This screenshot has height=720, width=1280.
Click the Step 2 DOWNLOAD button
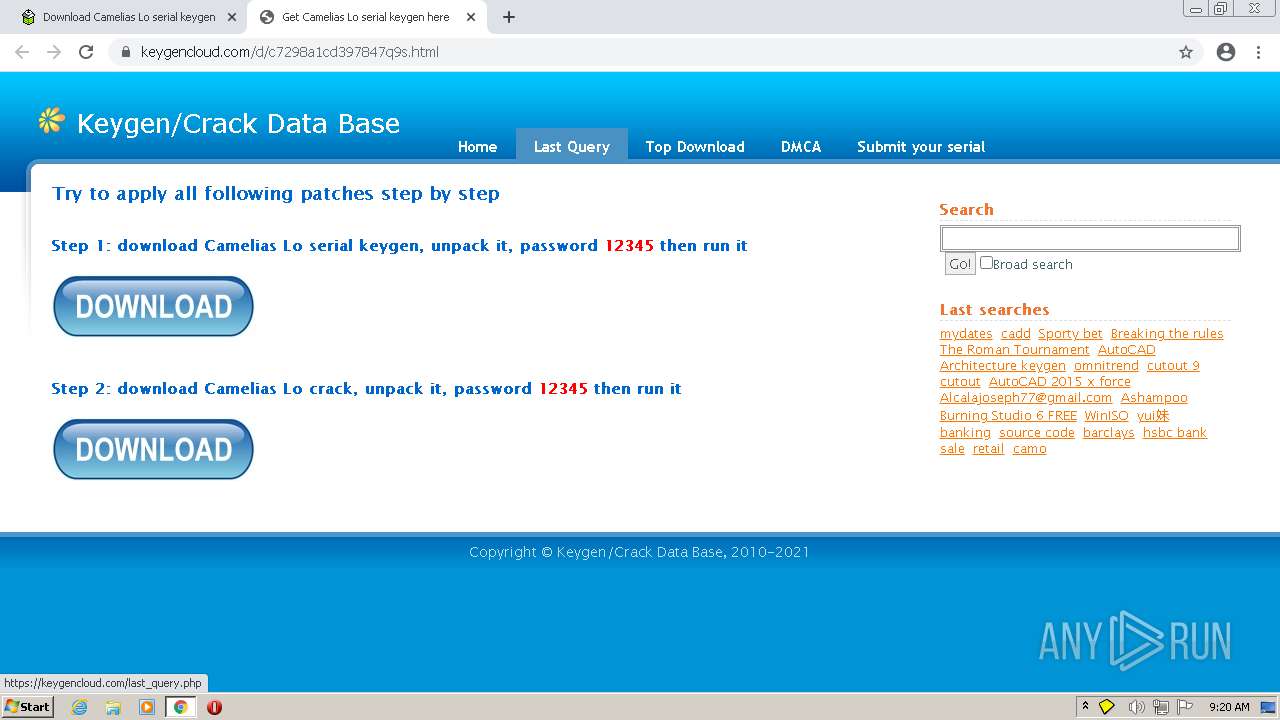tap(153, 449)
